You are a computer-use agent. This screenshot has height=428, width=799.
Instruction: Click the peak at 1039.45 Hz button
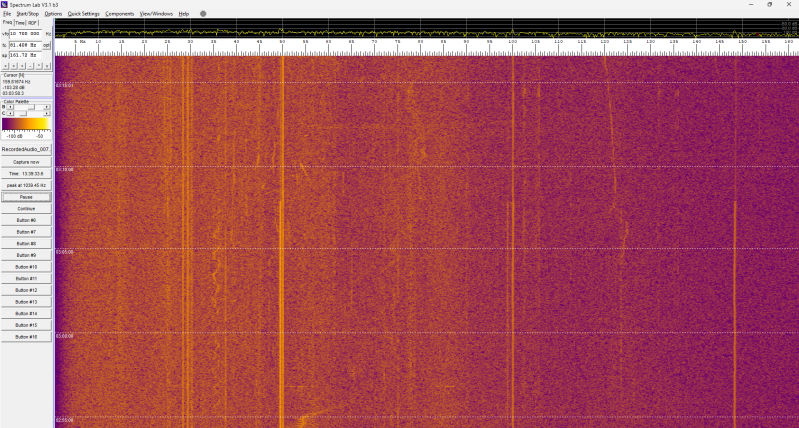(x=26, y=185)
